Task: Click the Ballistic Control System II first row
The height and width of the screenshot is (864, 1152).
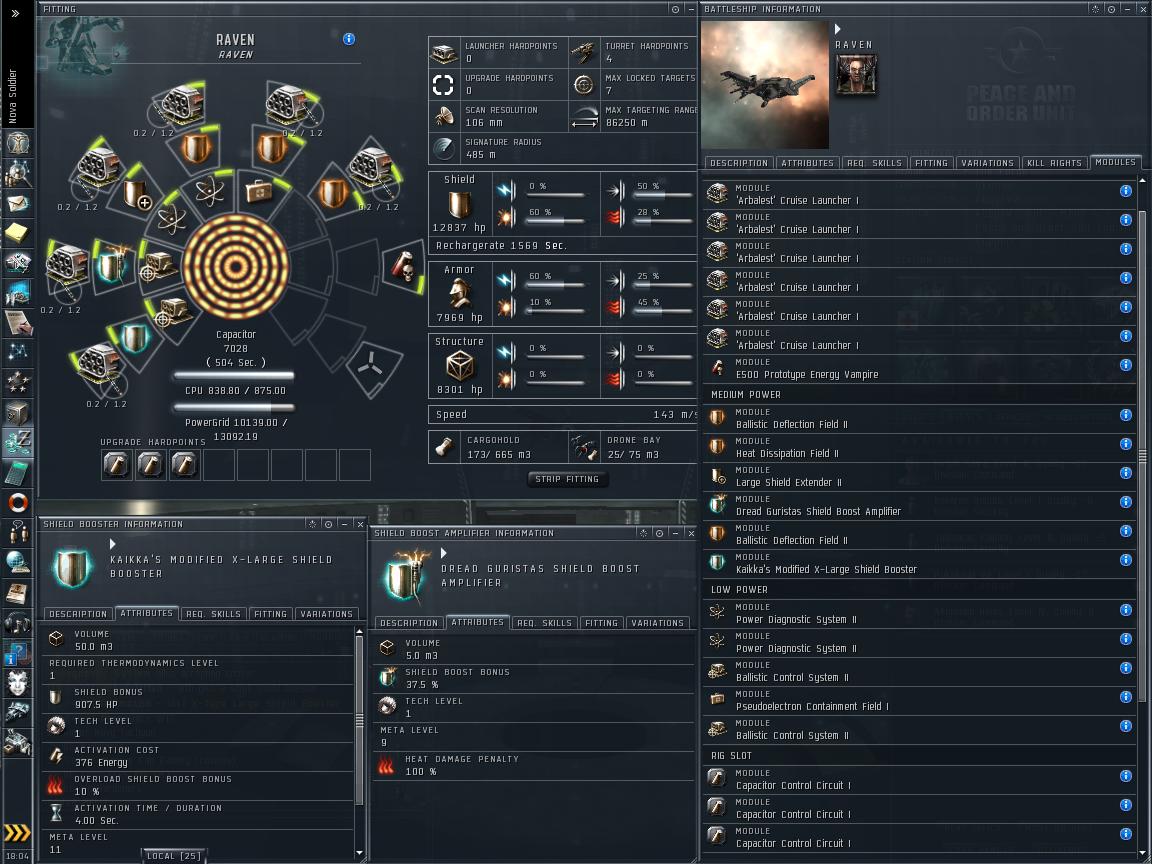Action: point(918,671)
